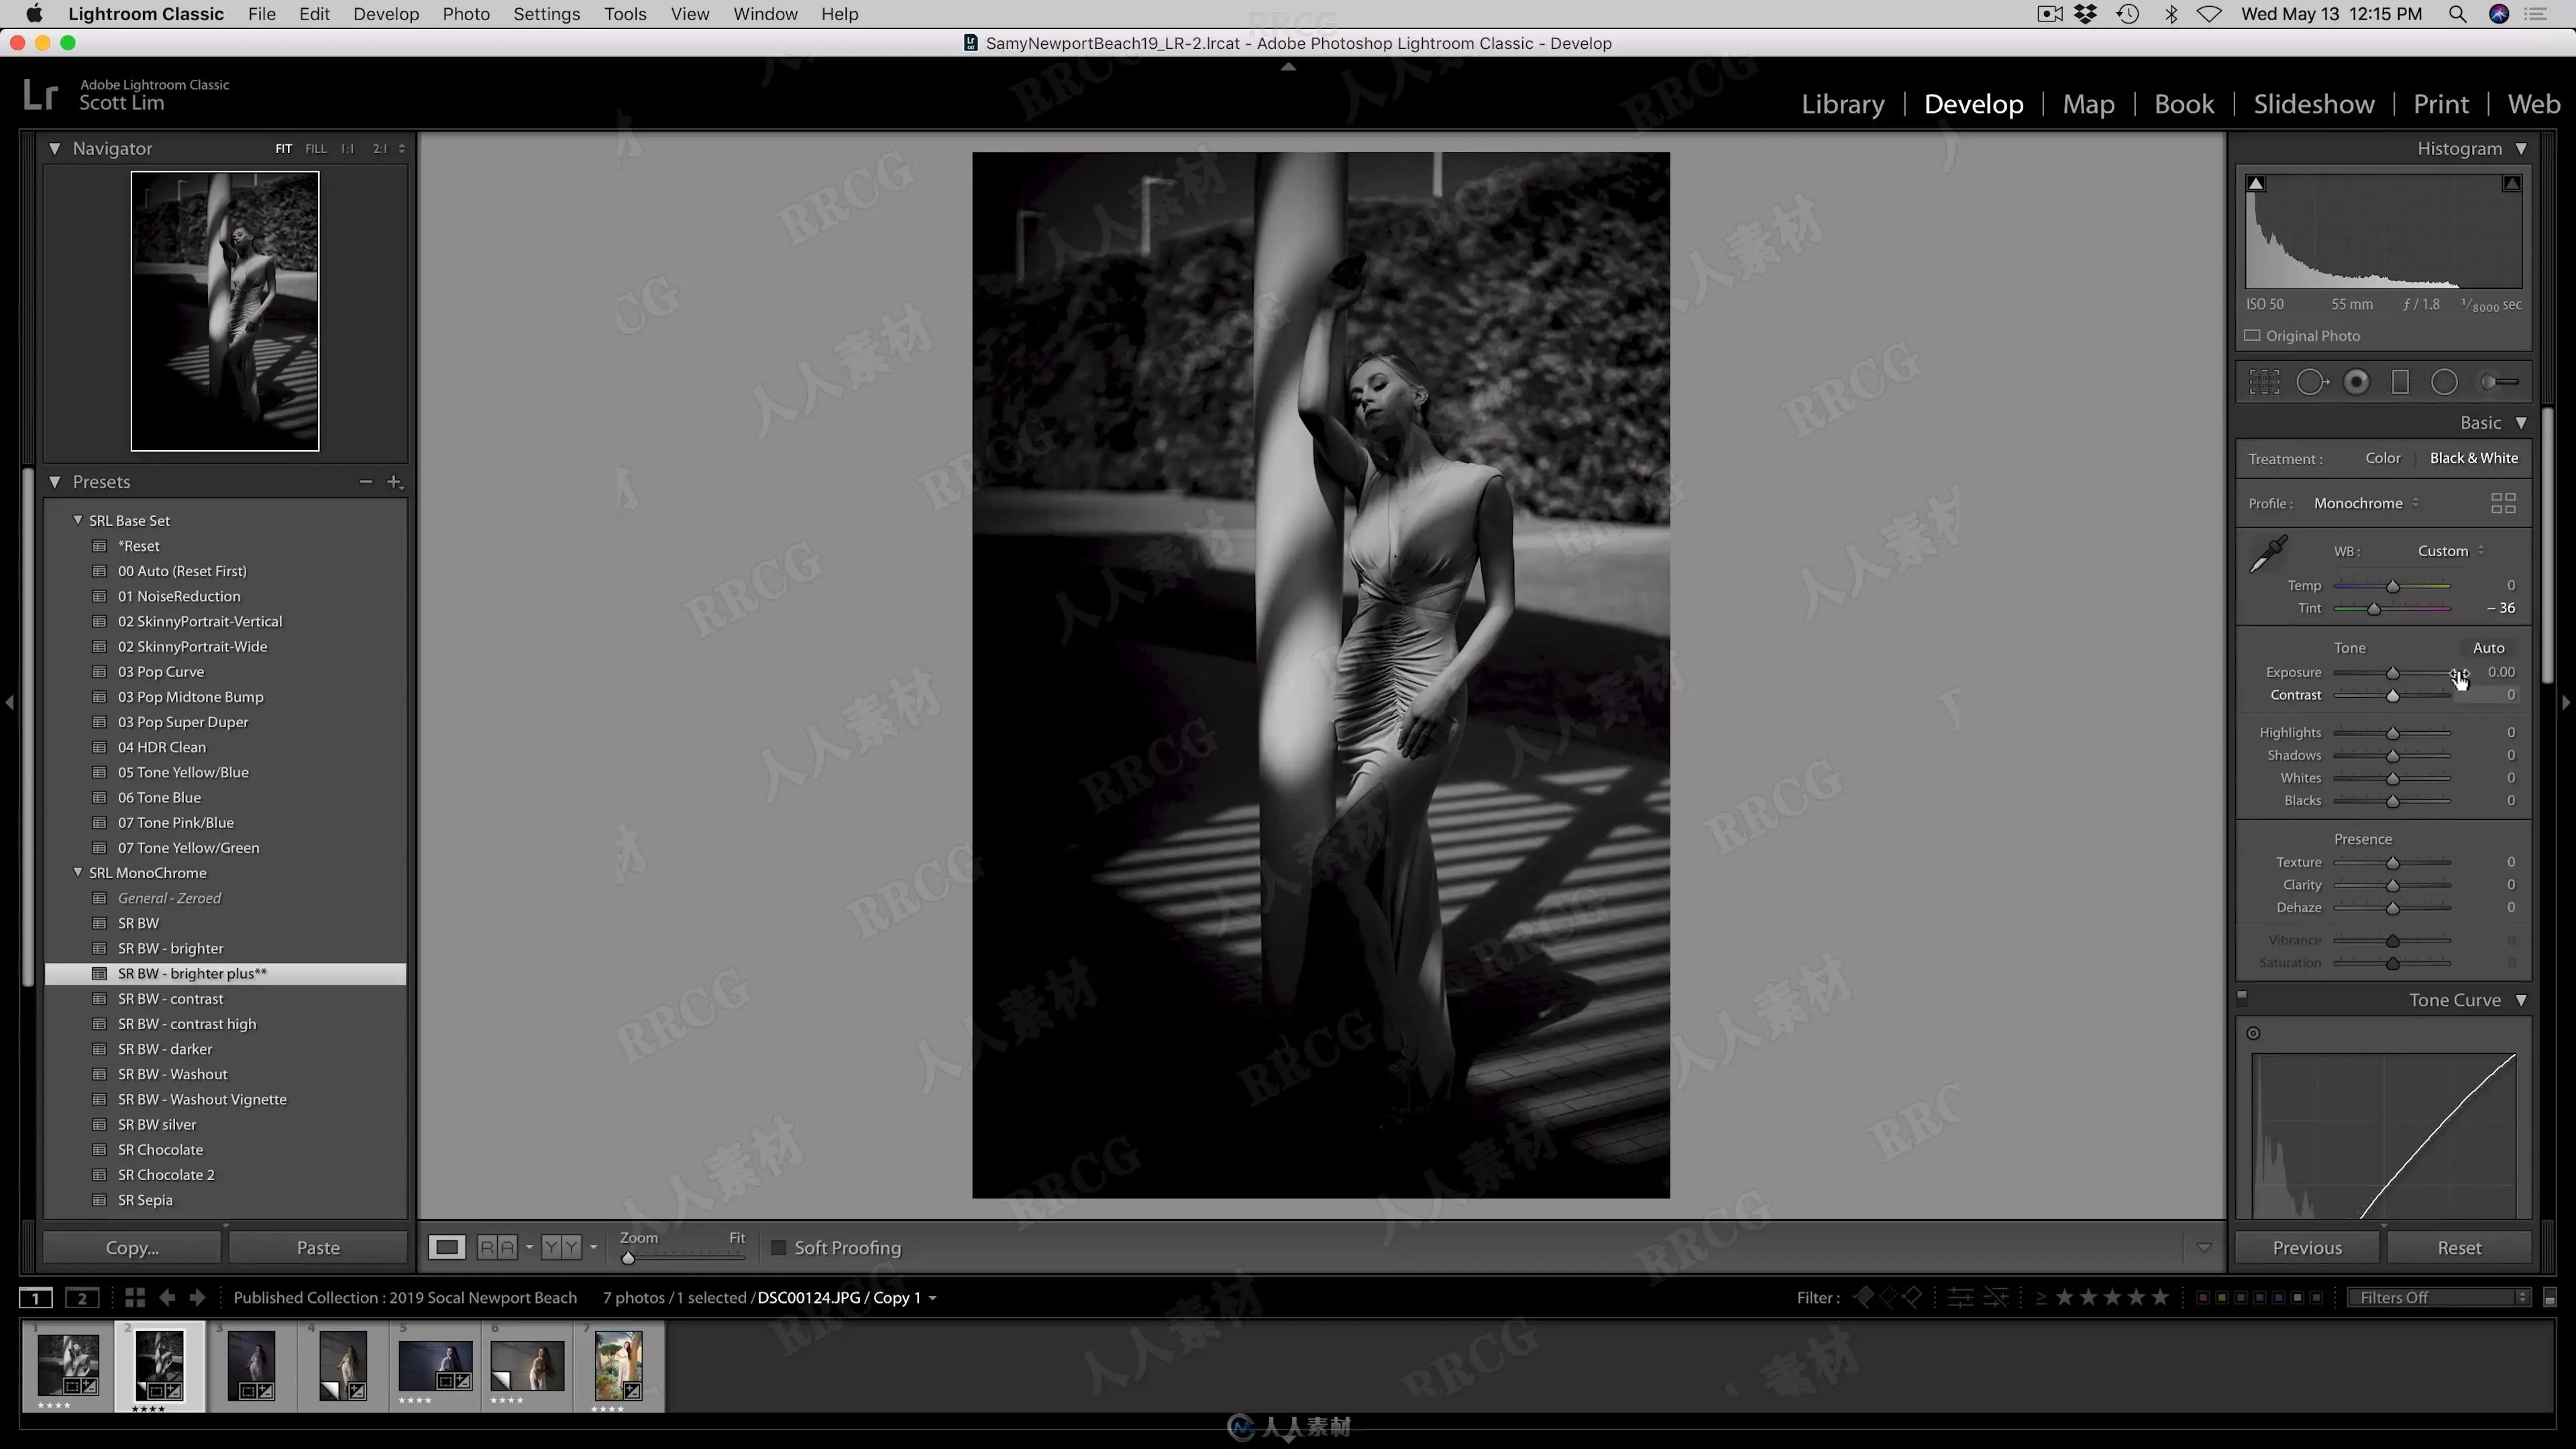Select the Graduated Filter tool
2576x1449 pixels.
click(x=2400, y=382)
